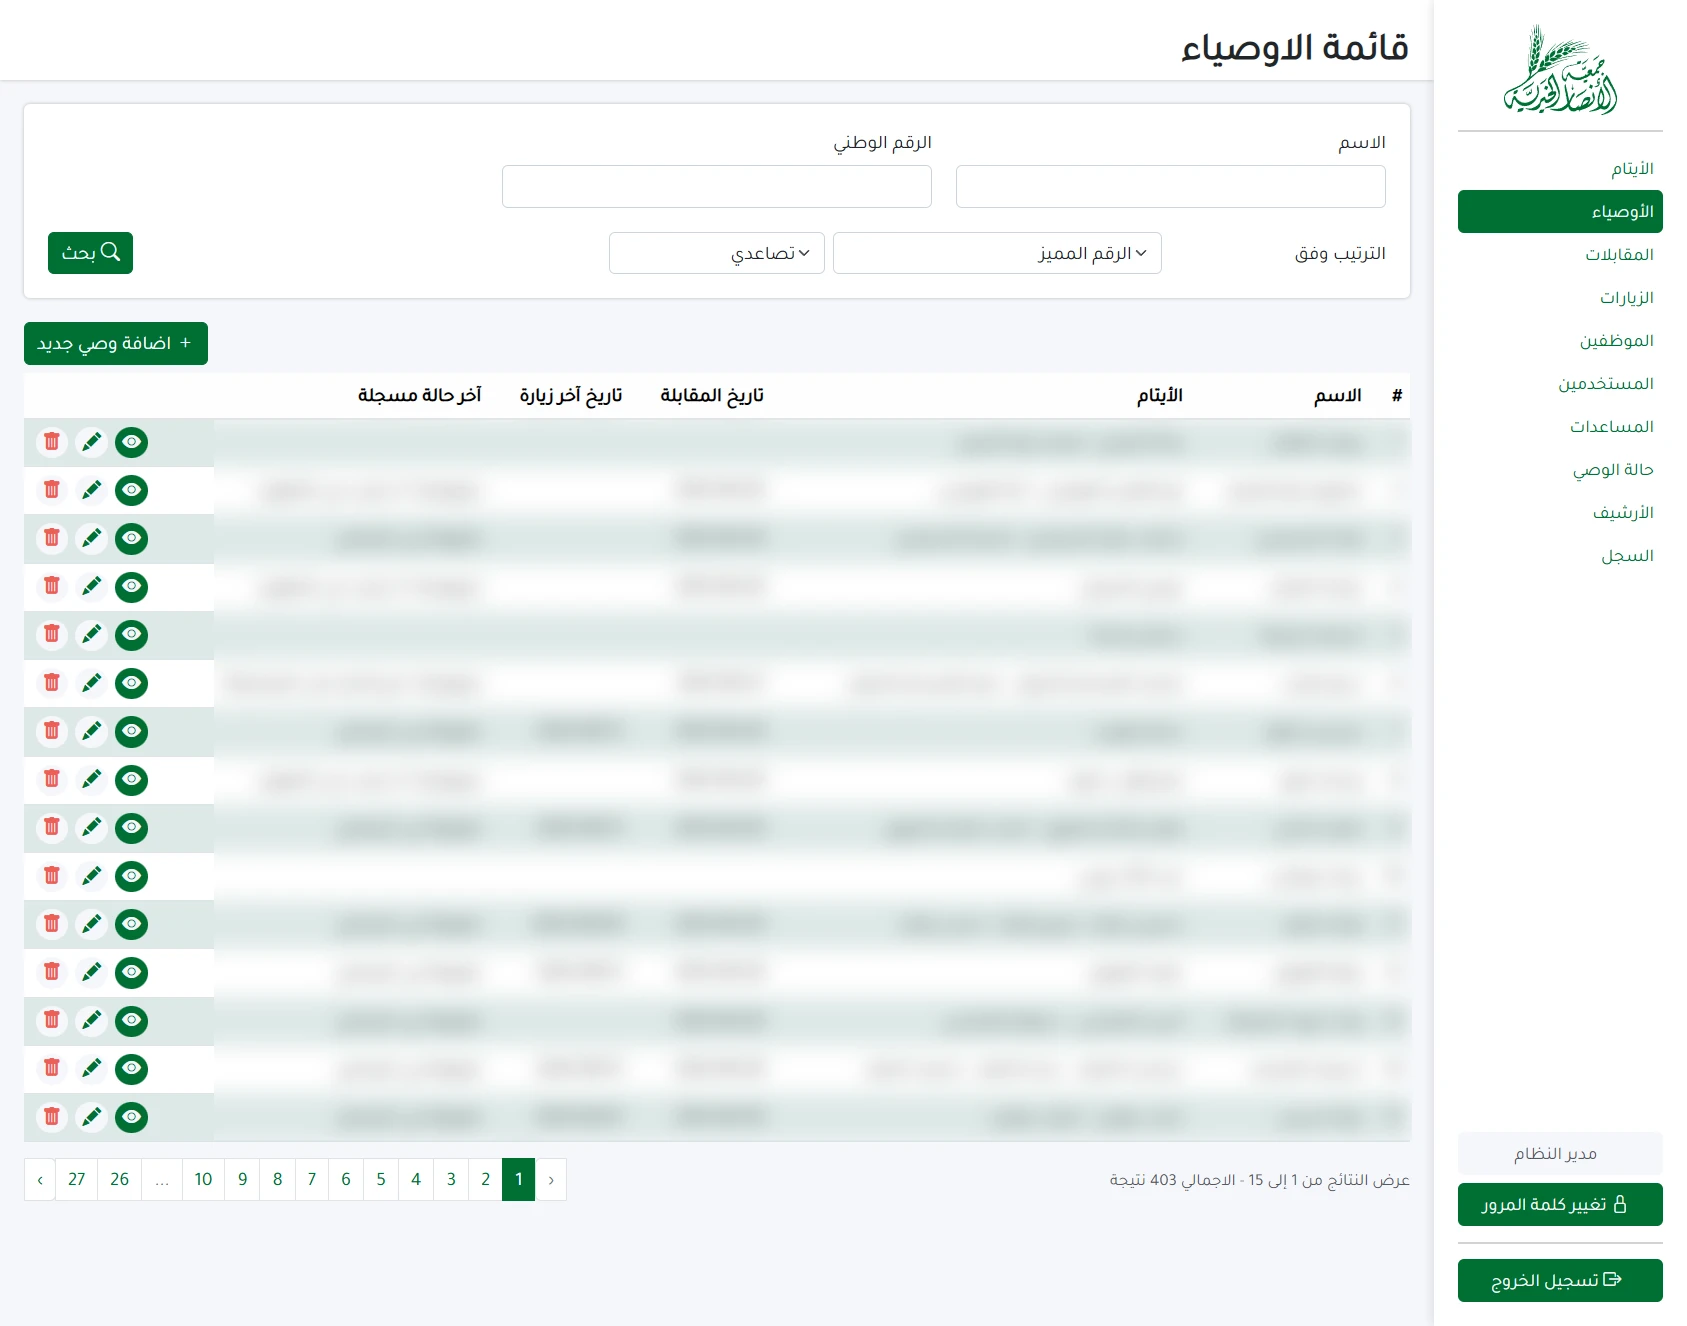Open الأيتام section in the sidebar
Viewport: 1687px width, 1326px height.
click(x=1560, y=169)
